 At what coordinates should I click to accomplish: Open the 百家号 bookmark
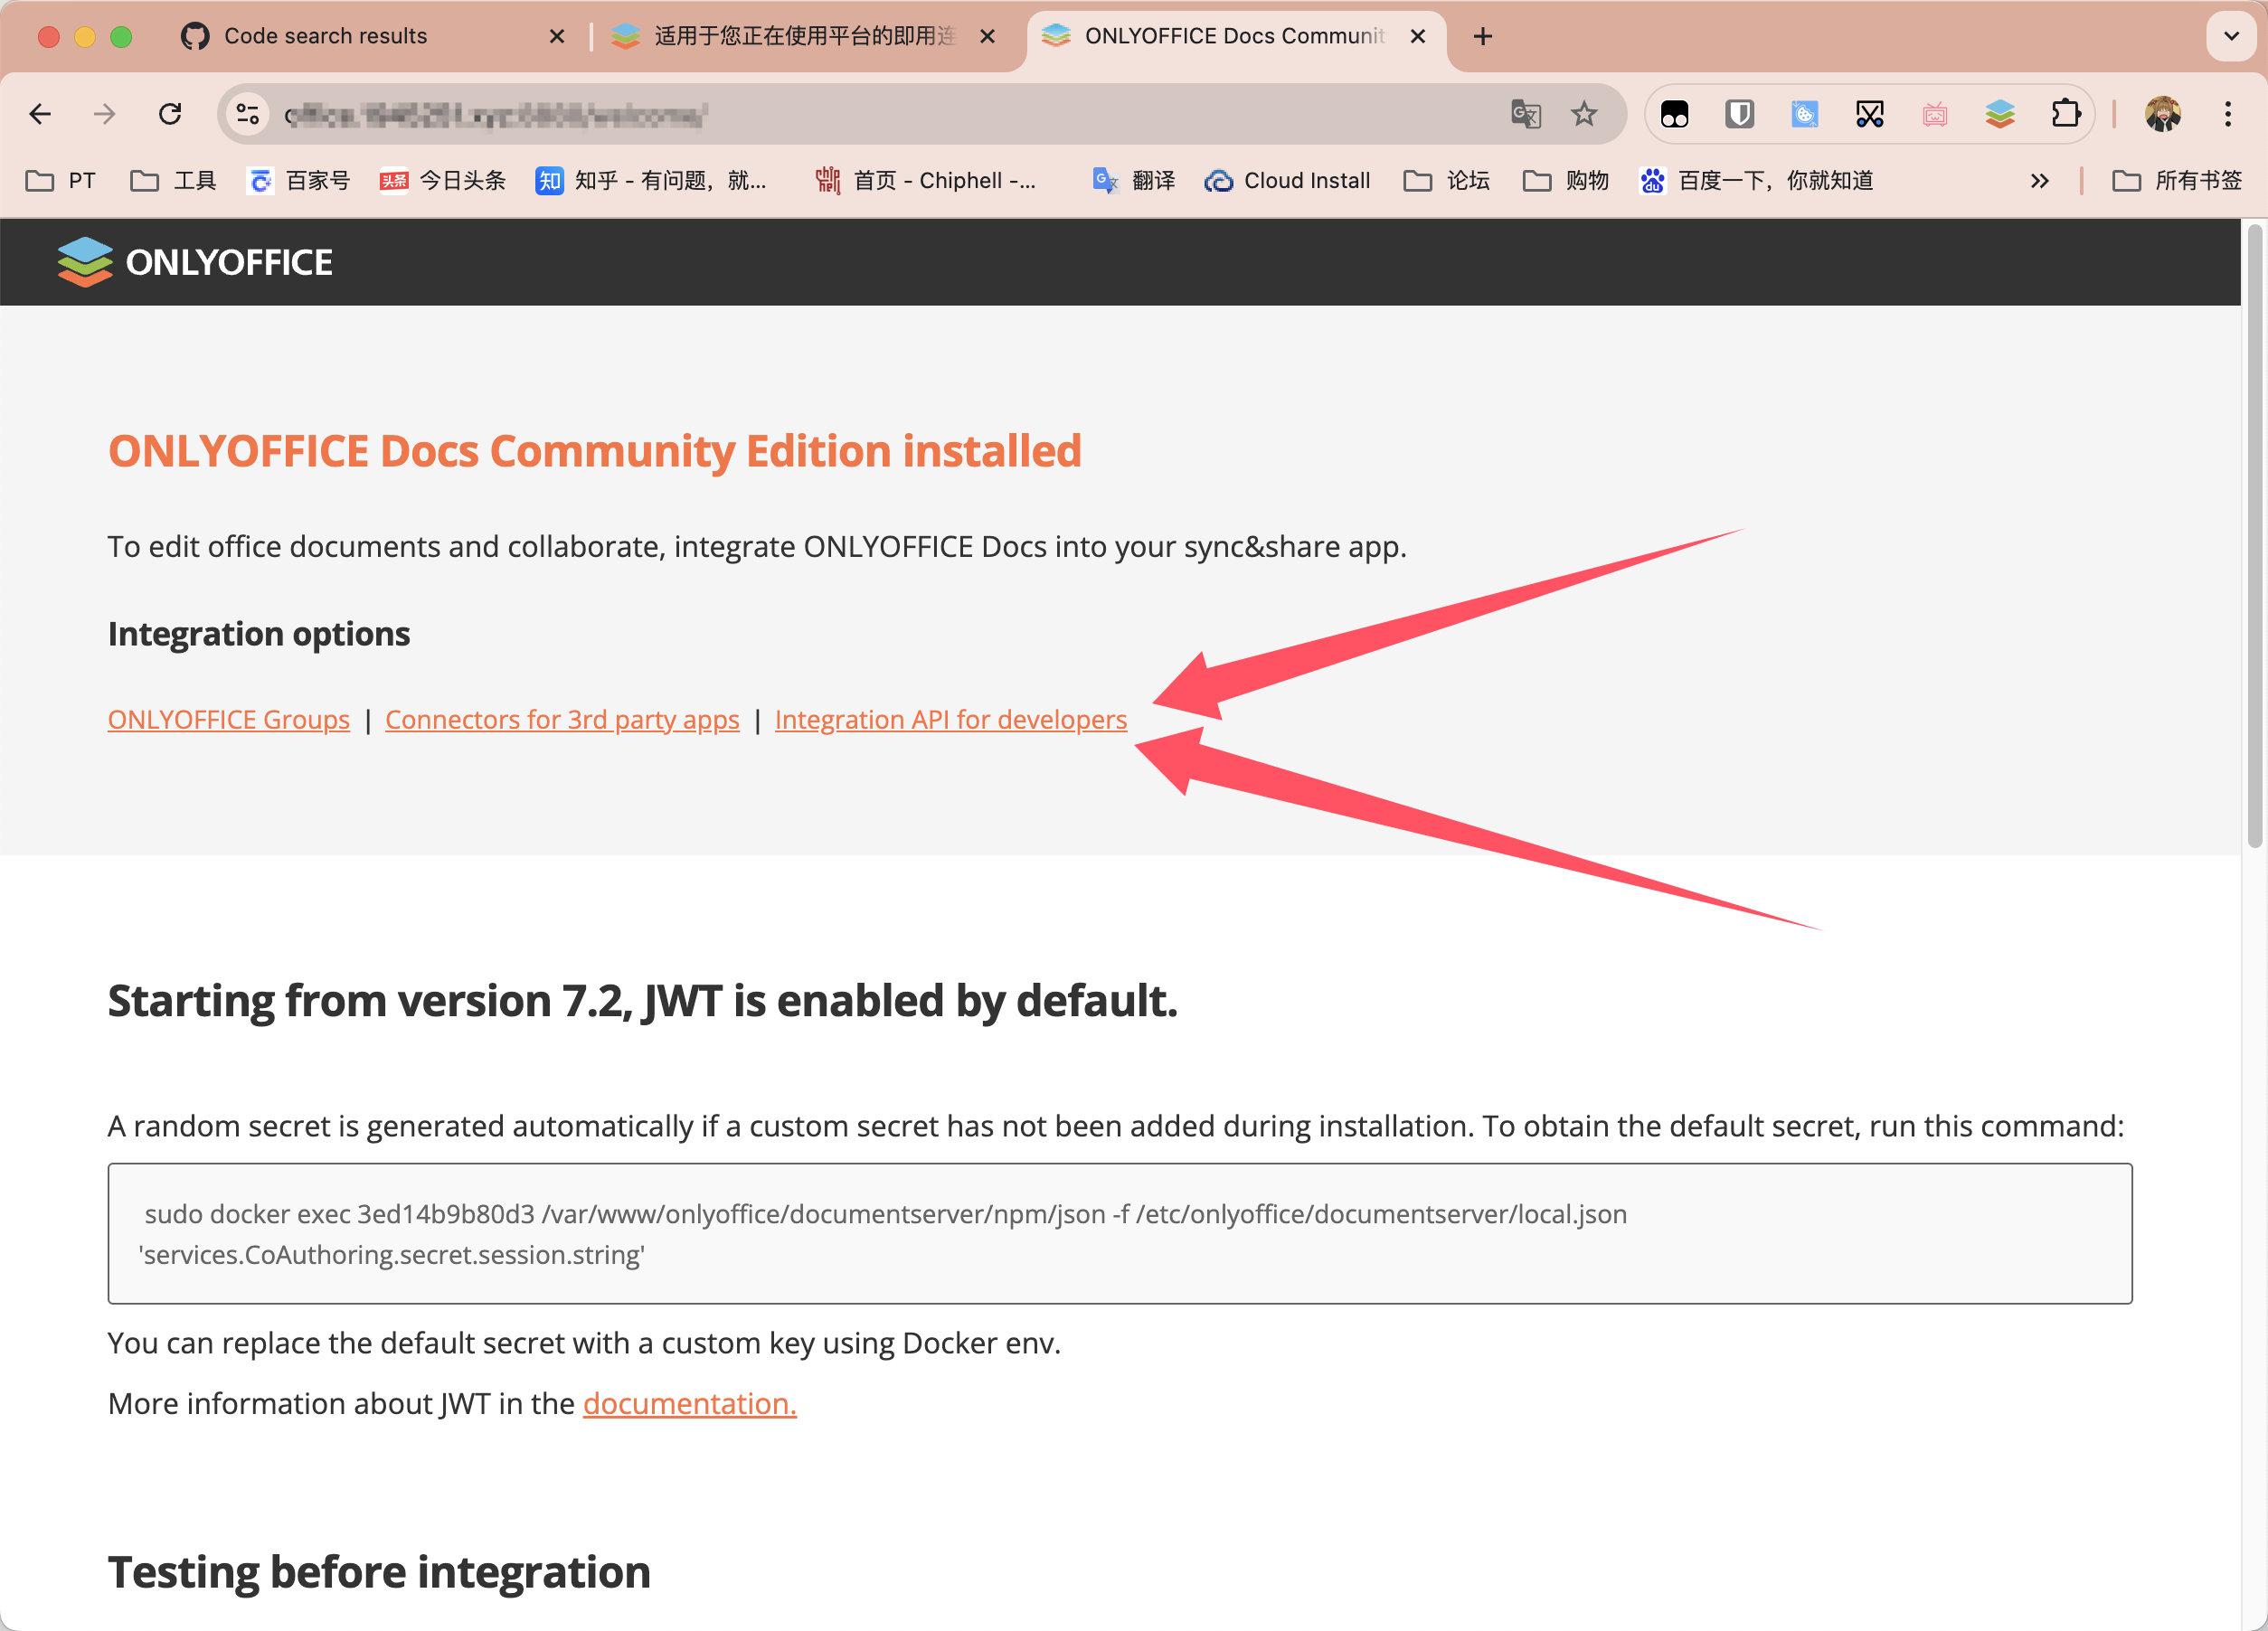(x=298, y=181)
